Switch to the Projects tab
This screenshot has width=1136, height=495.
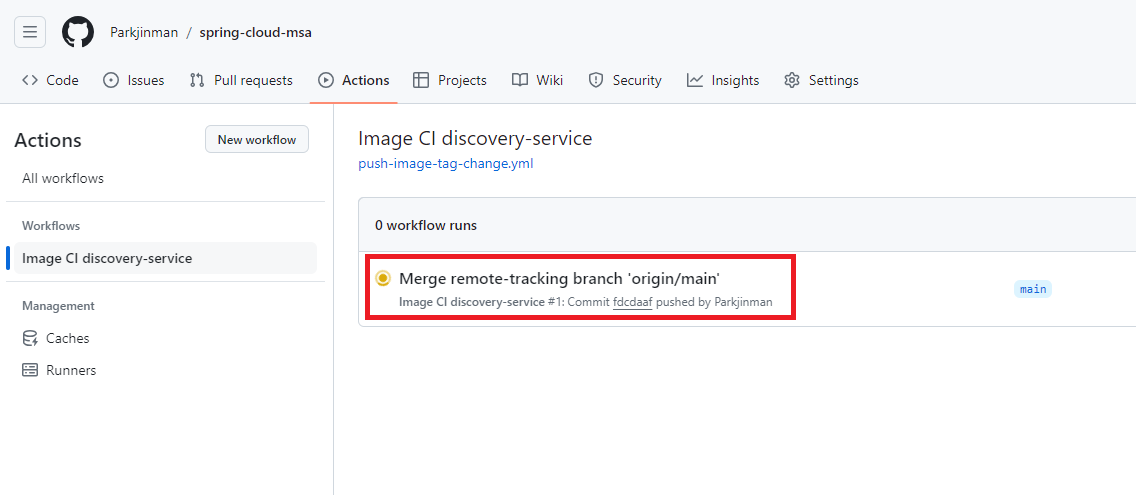[x=449, y=80]
